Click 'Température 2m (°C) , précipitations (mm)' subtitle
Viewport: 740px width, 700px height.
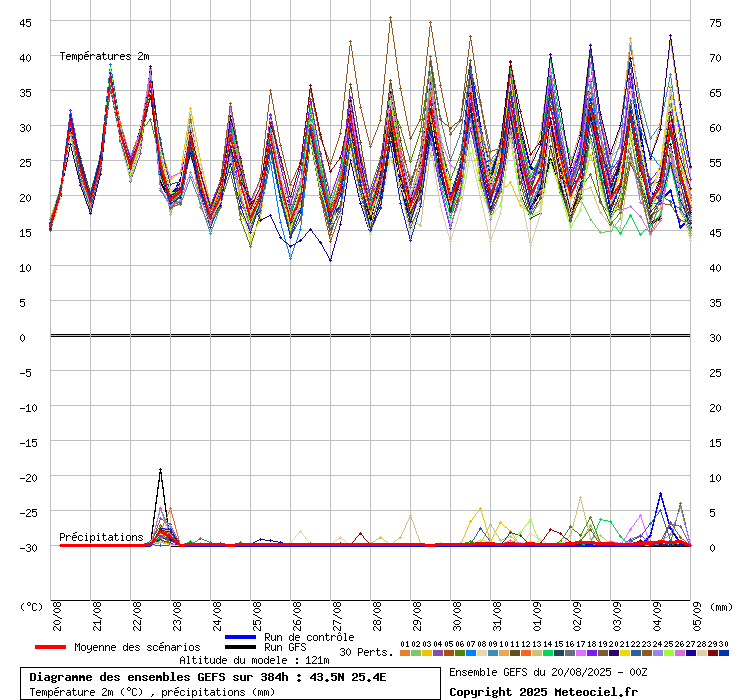152,692
